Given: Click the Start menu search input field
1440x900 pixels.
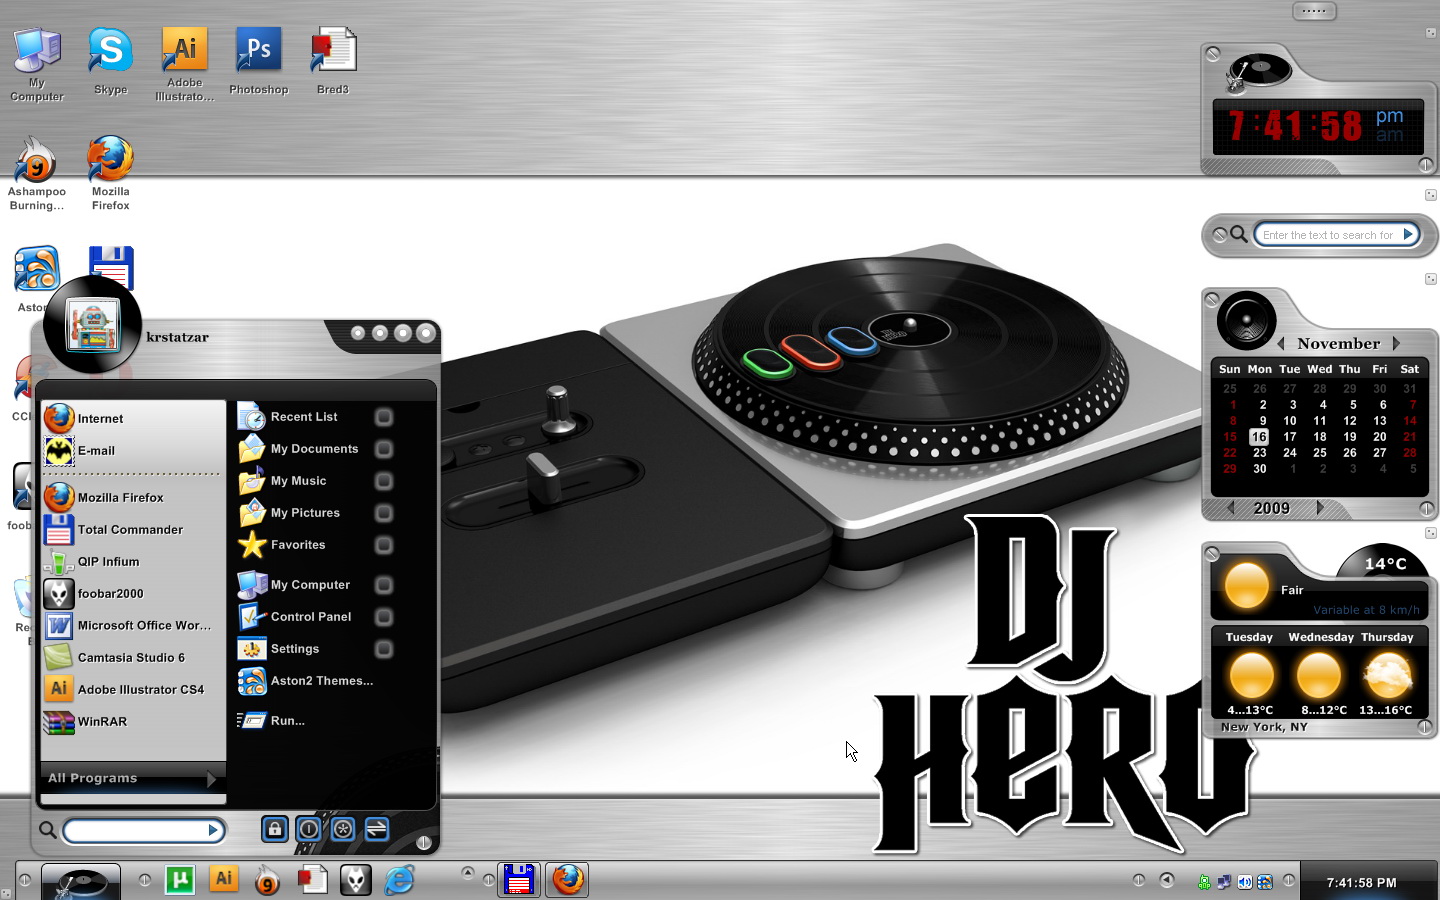Looking at the screenshot, I should point(140,830).
